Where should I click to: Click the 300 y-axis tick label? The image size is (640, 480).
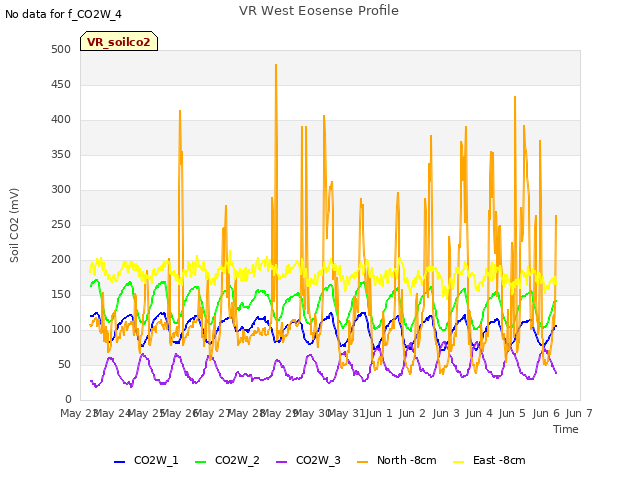61,190
